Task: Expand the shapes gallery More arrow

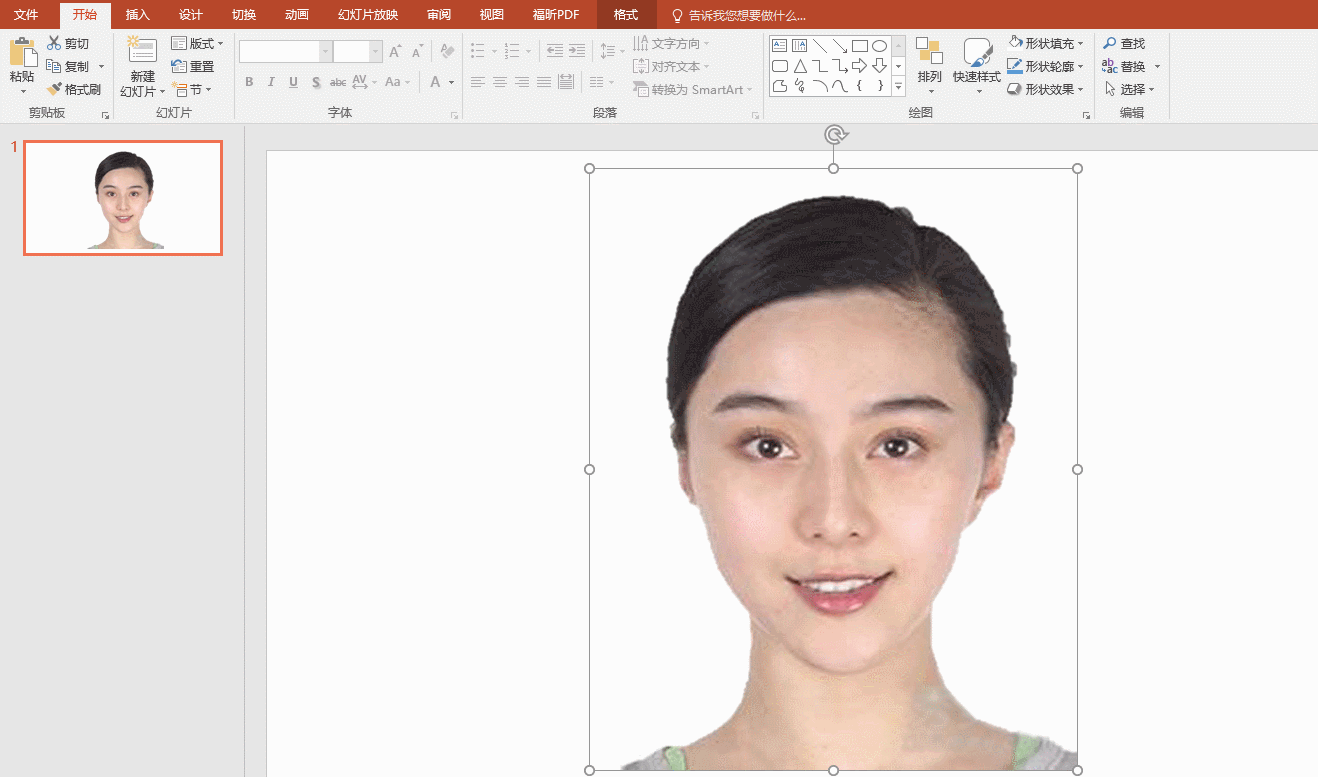Action: 898,88
